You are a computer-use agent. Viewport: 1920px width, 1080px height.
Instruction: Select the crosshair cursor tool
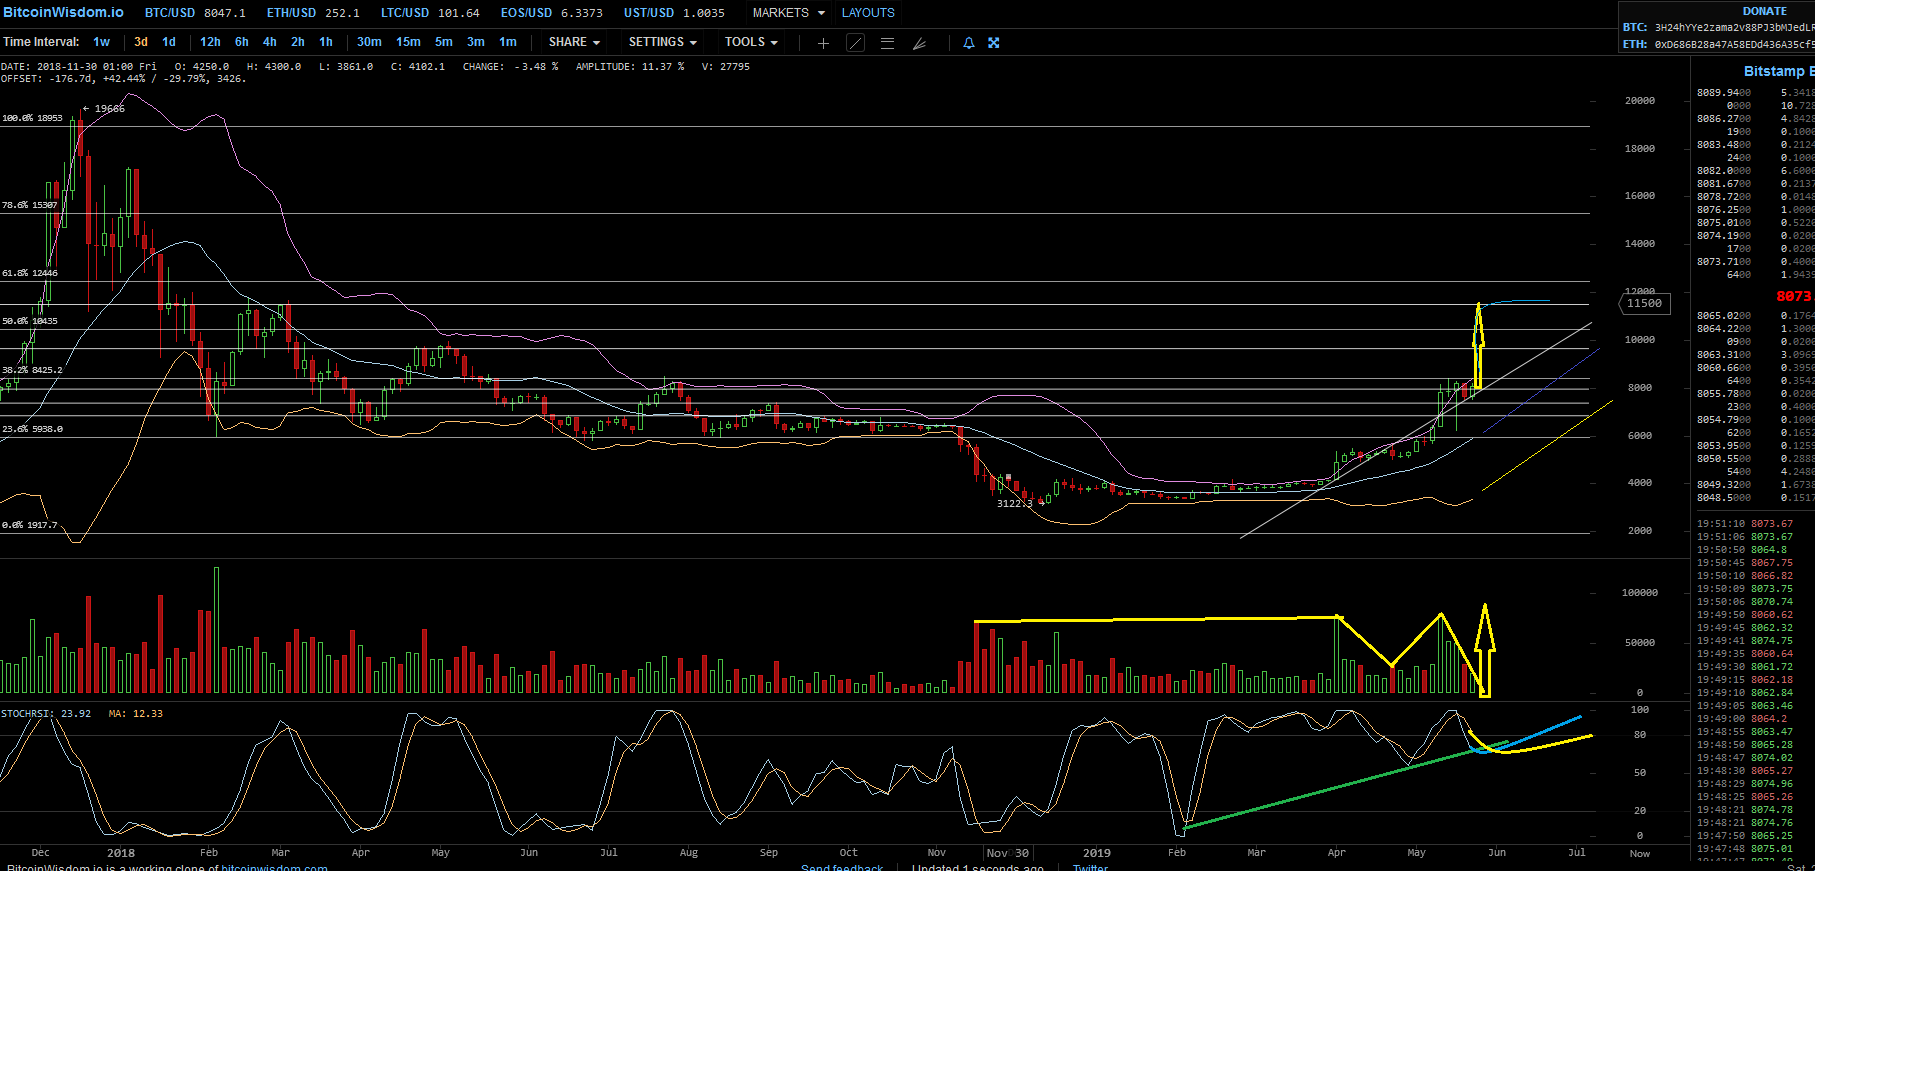point(823,43)
